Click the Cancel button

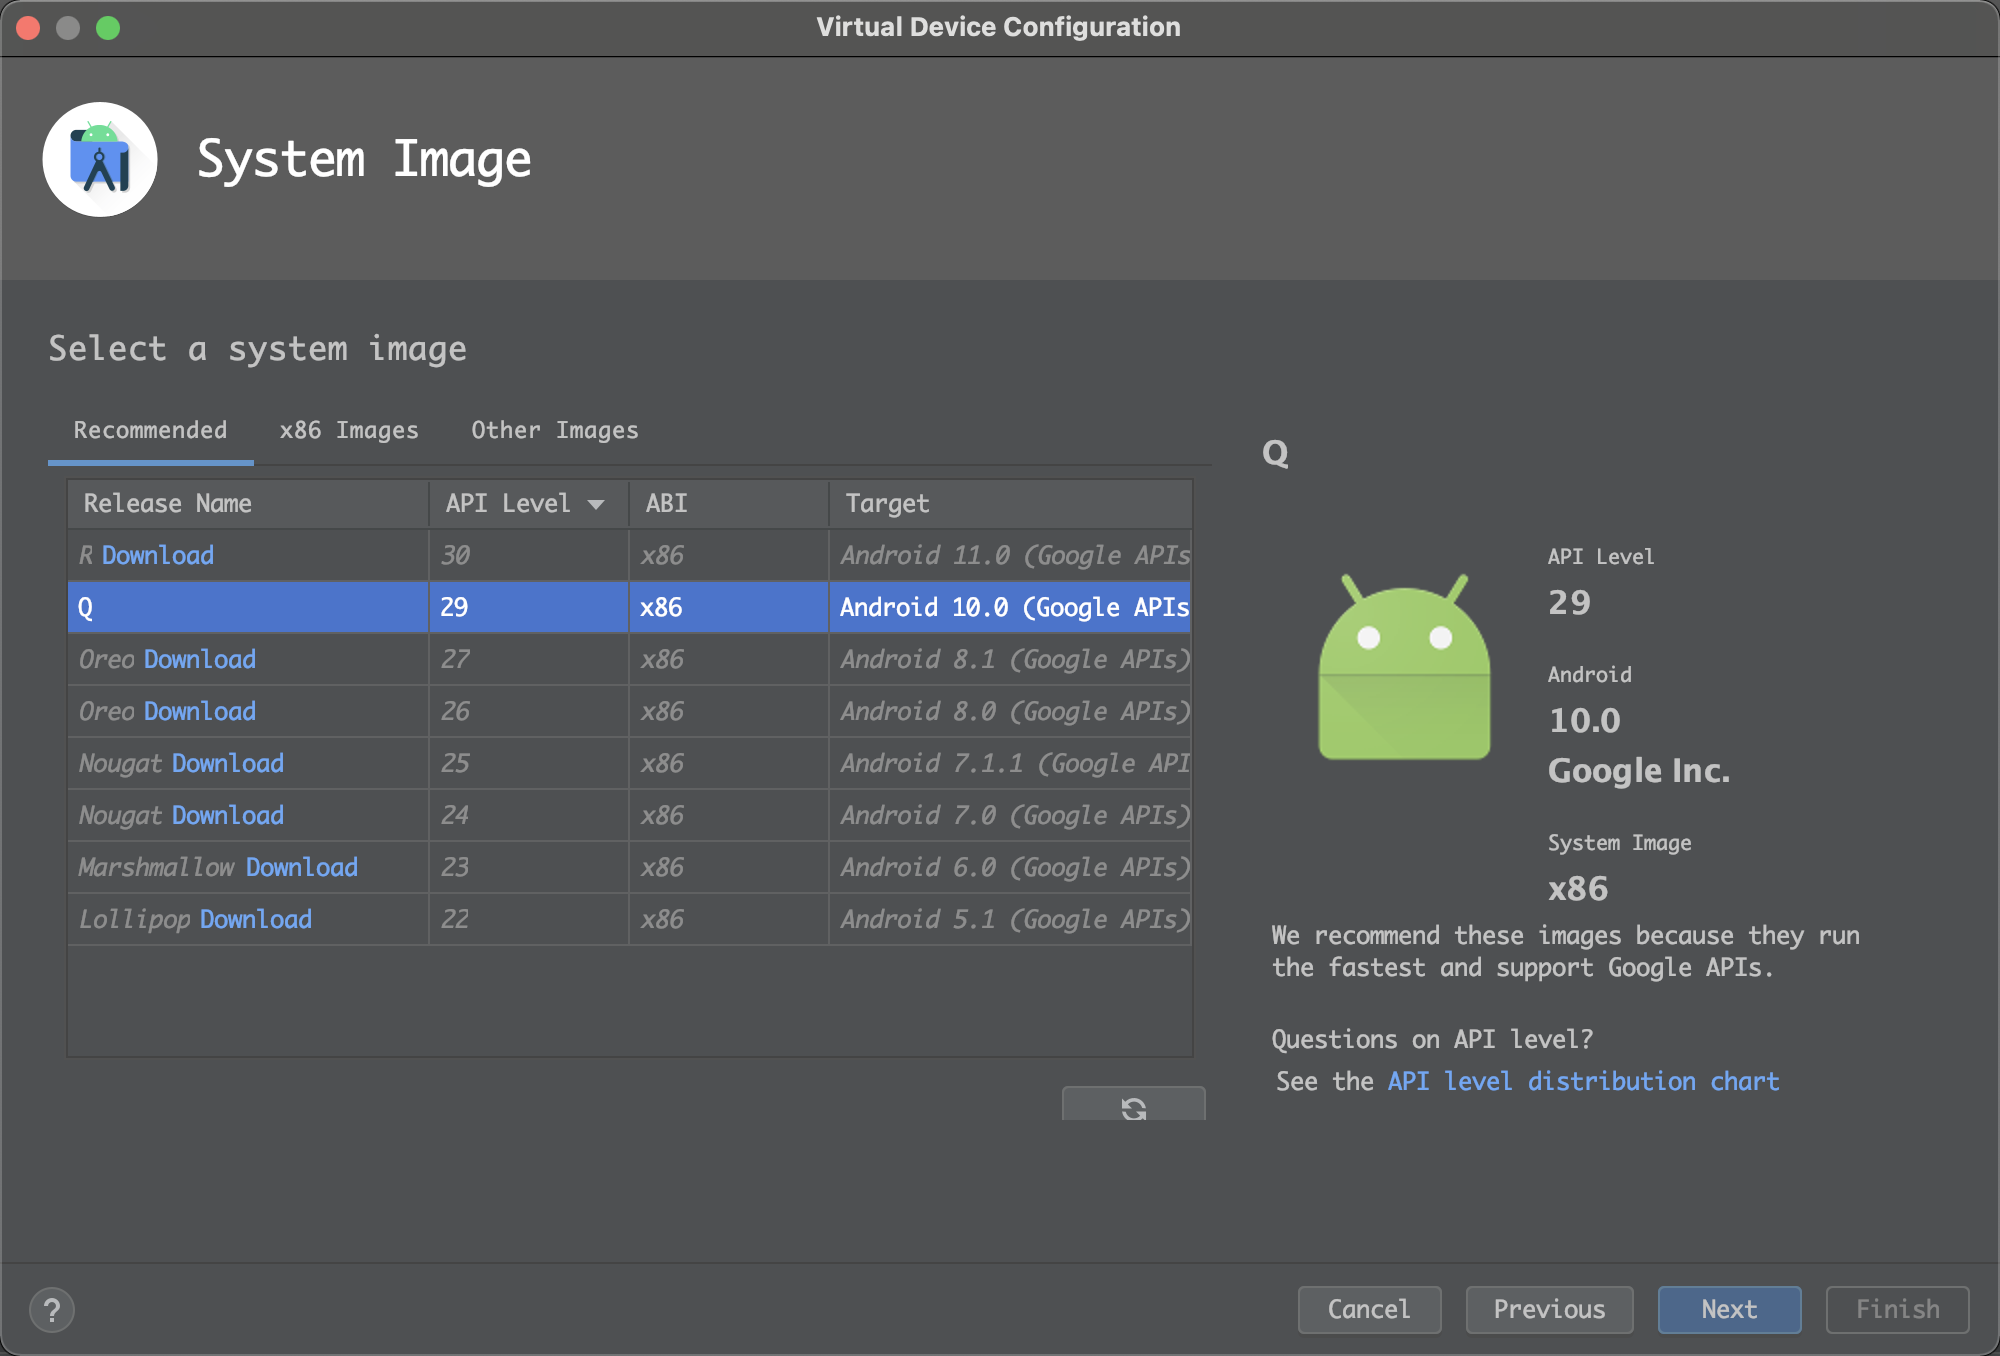point(1369,1309)
